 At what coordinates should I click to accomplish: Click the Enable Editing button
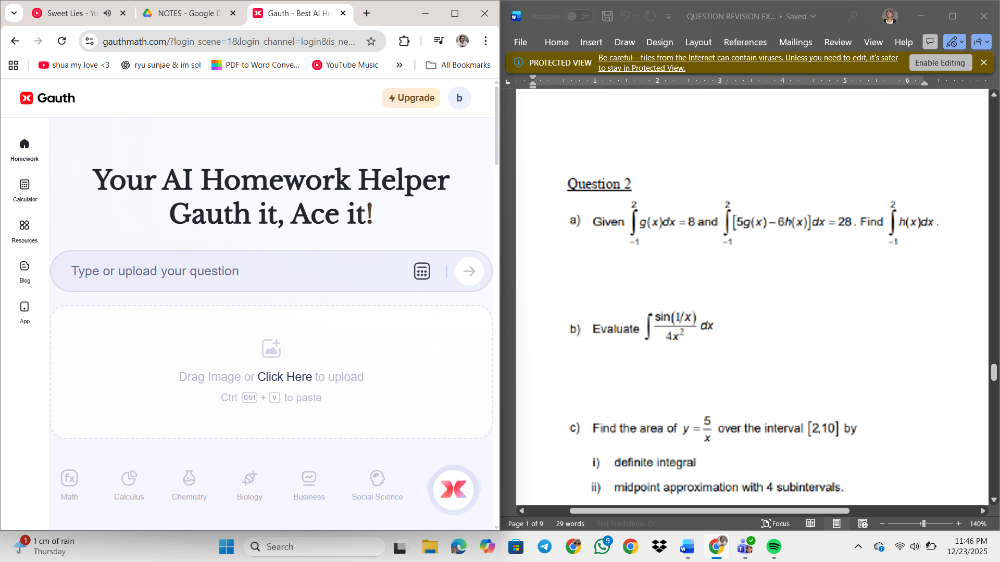(x=939, y=62)
